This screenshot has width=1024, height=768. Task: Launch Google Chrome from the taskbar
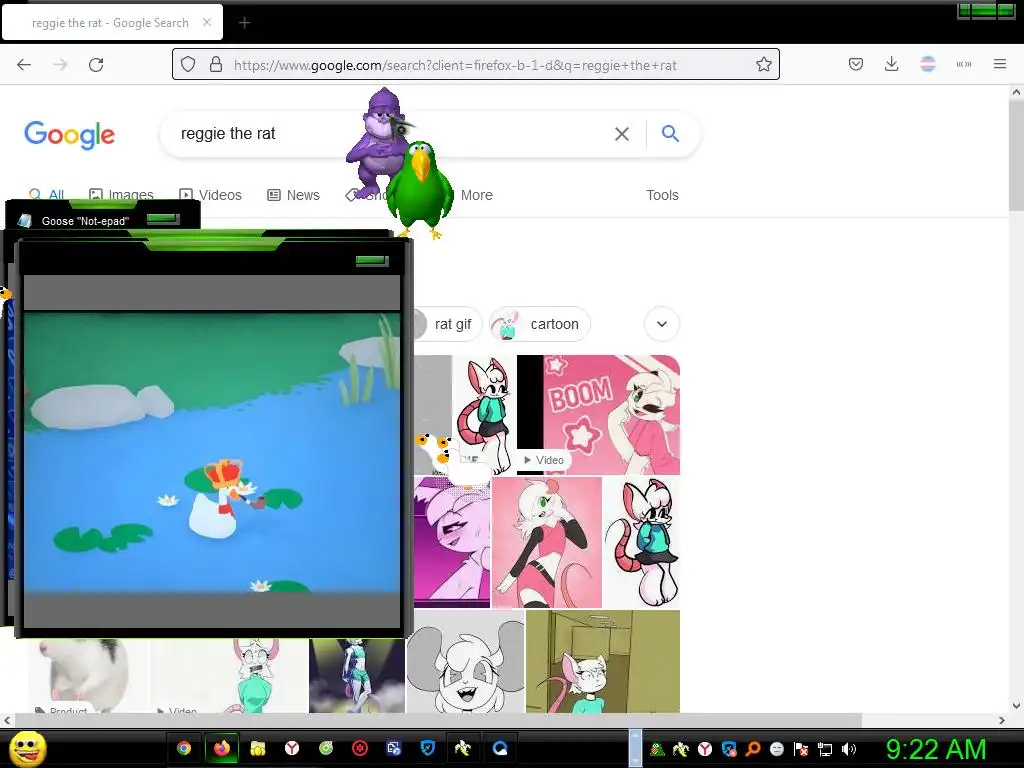pyautogui.click(x=184, y=748)
